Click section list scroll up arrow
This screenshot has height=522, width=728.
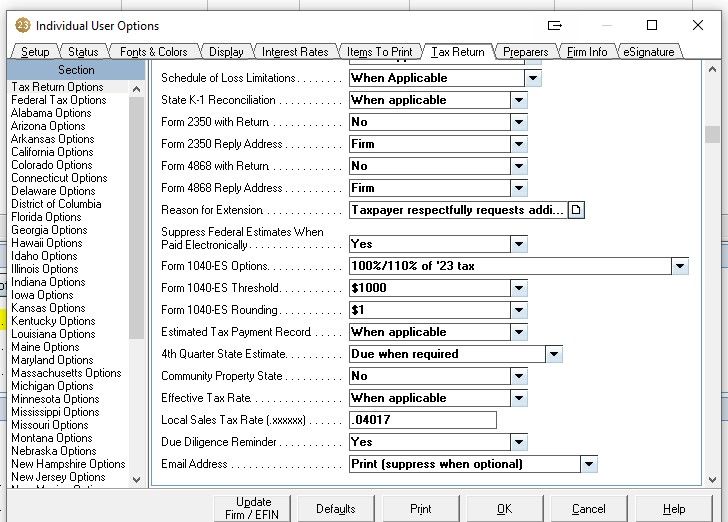pos(136,89)
